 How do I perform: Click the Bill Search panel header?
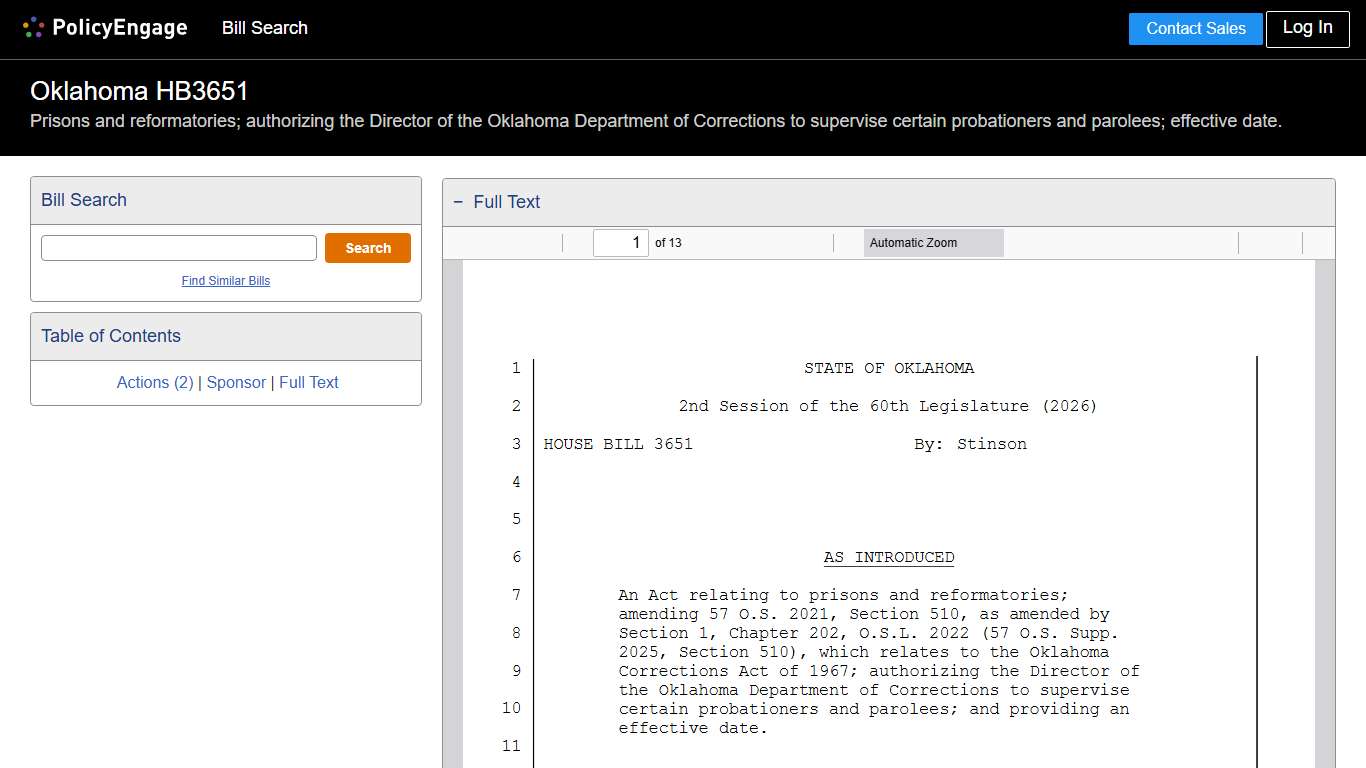coord(84,200)
